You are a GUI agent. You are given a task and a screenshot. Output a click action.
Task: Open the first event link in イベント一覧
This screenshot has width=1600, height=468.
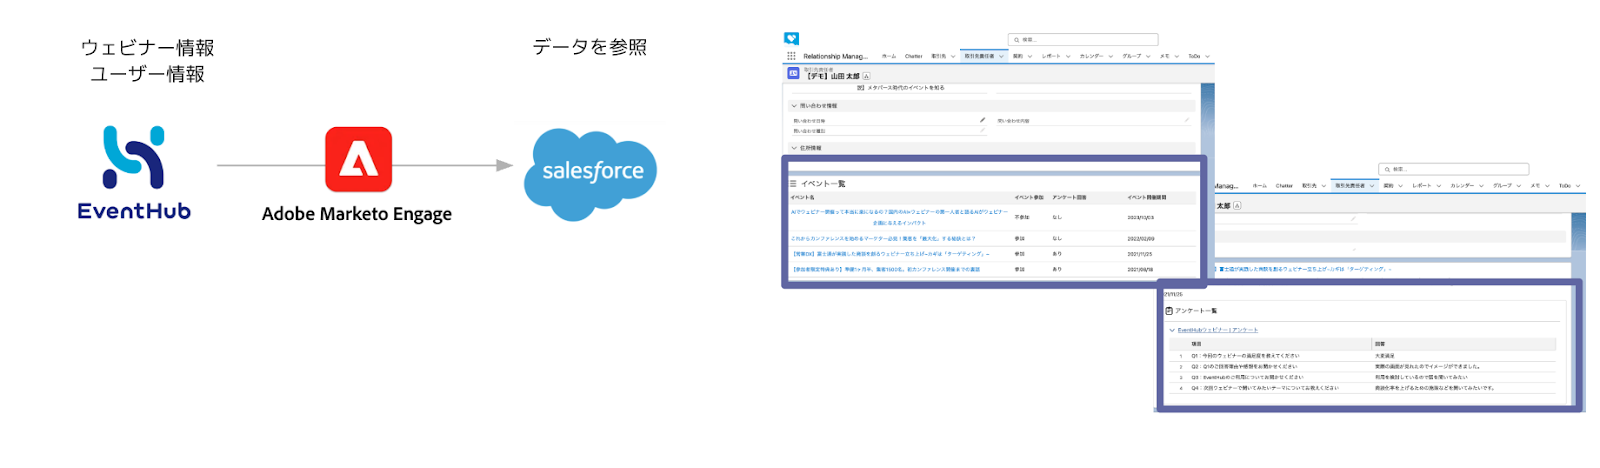(x=898, y=212)
